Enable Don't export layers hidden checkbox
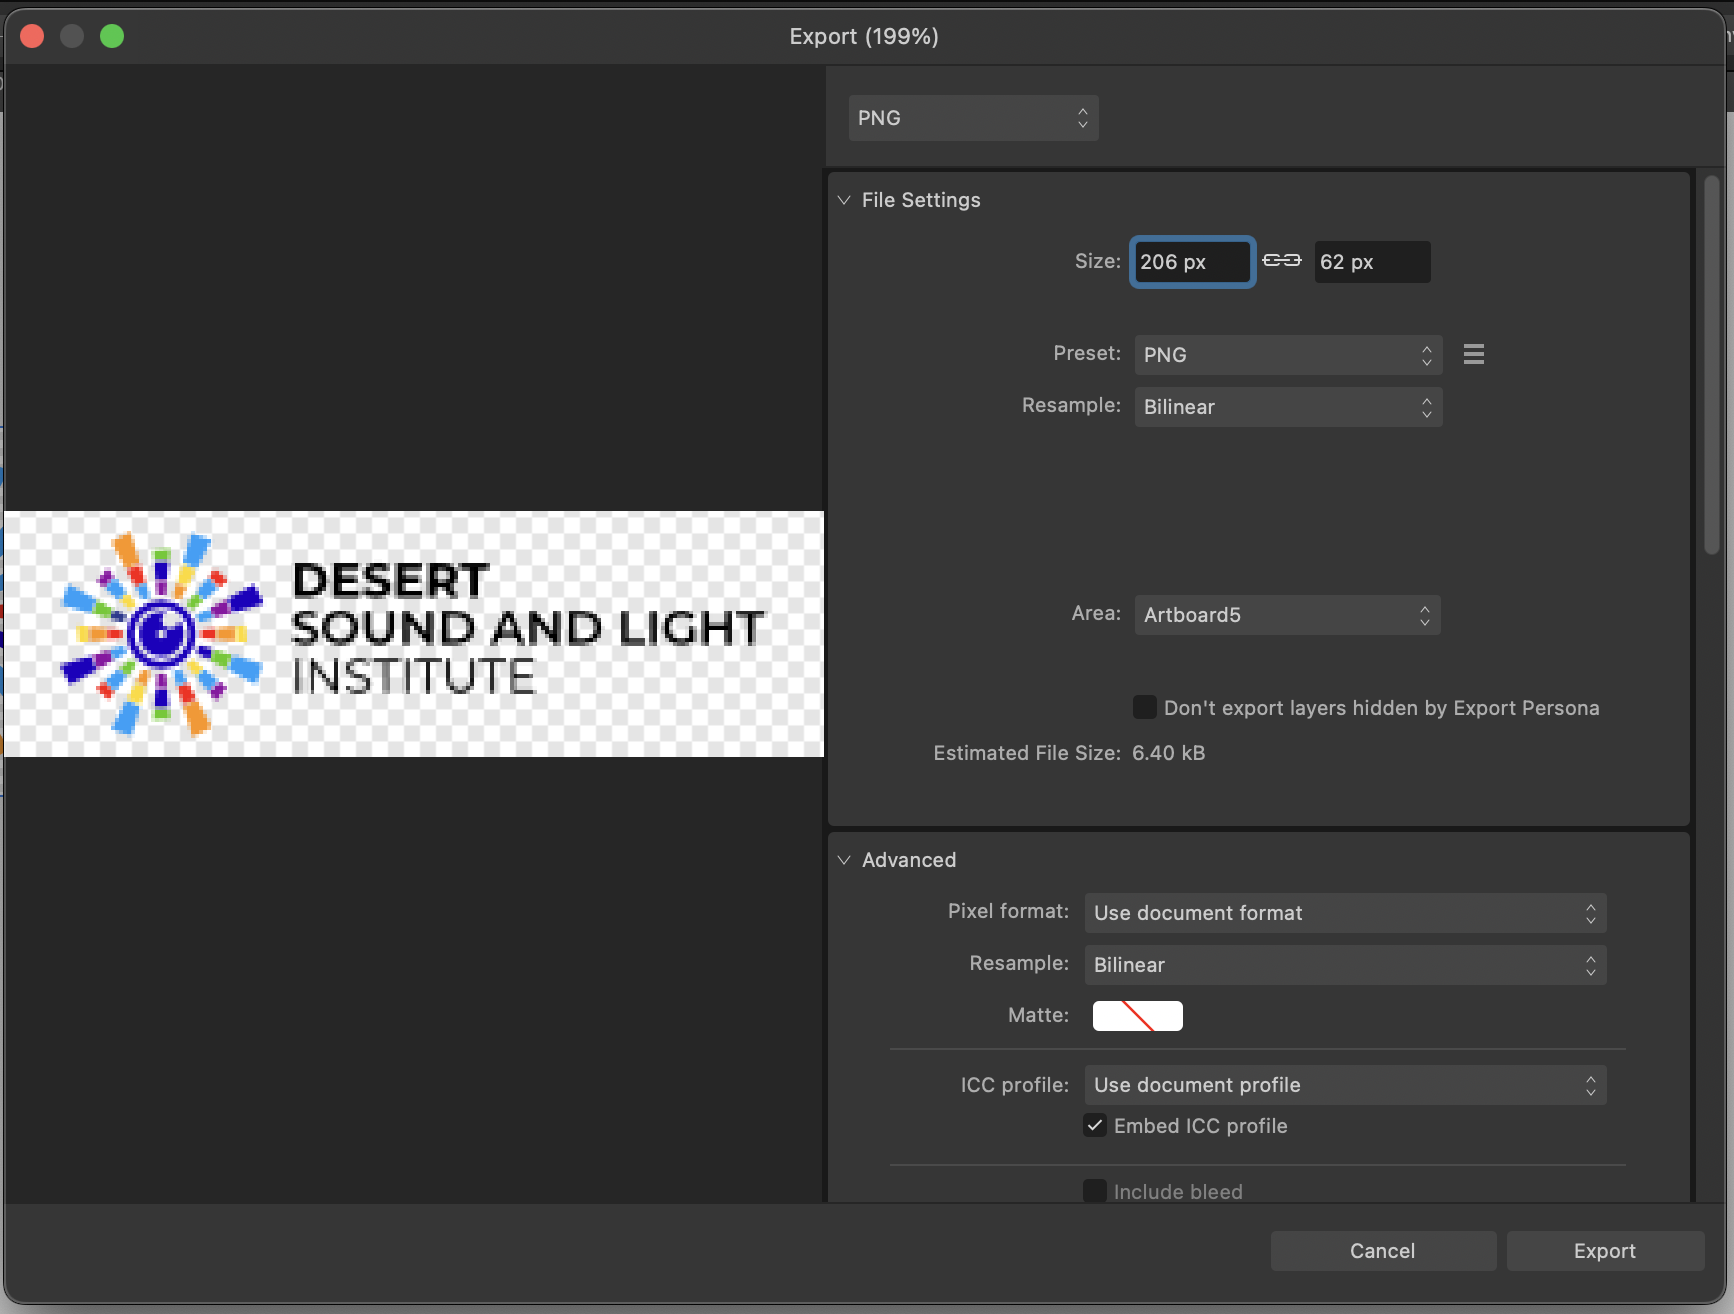This screenshot has width=1734, height=1314. tap(1144, 707)
